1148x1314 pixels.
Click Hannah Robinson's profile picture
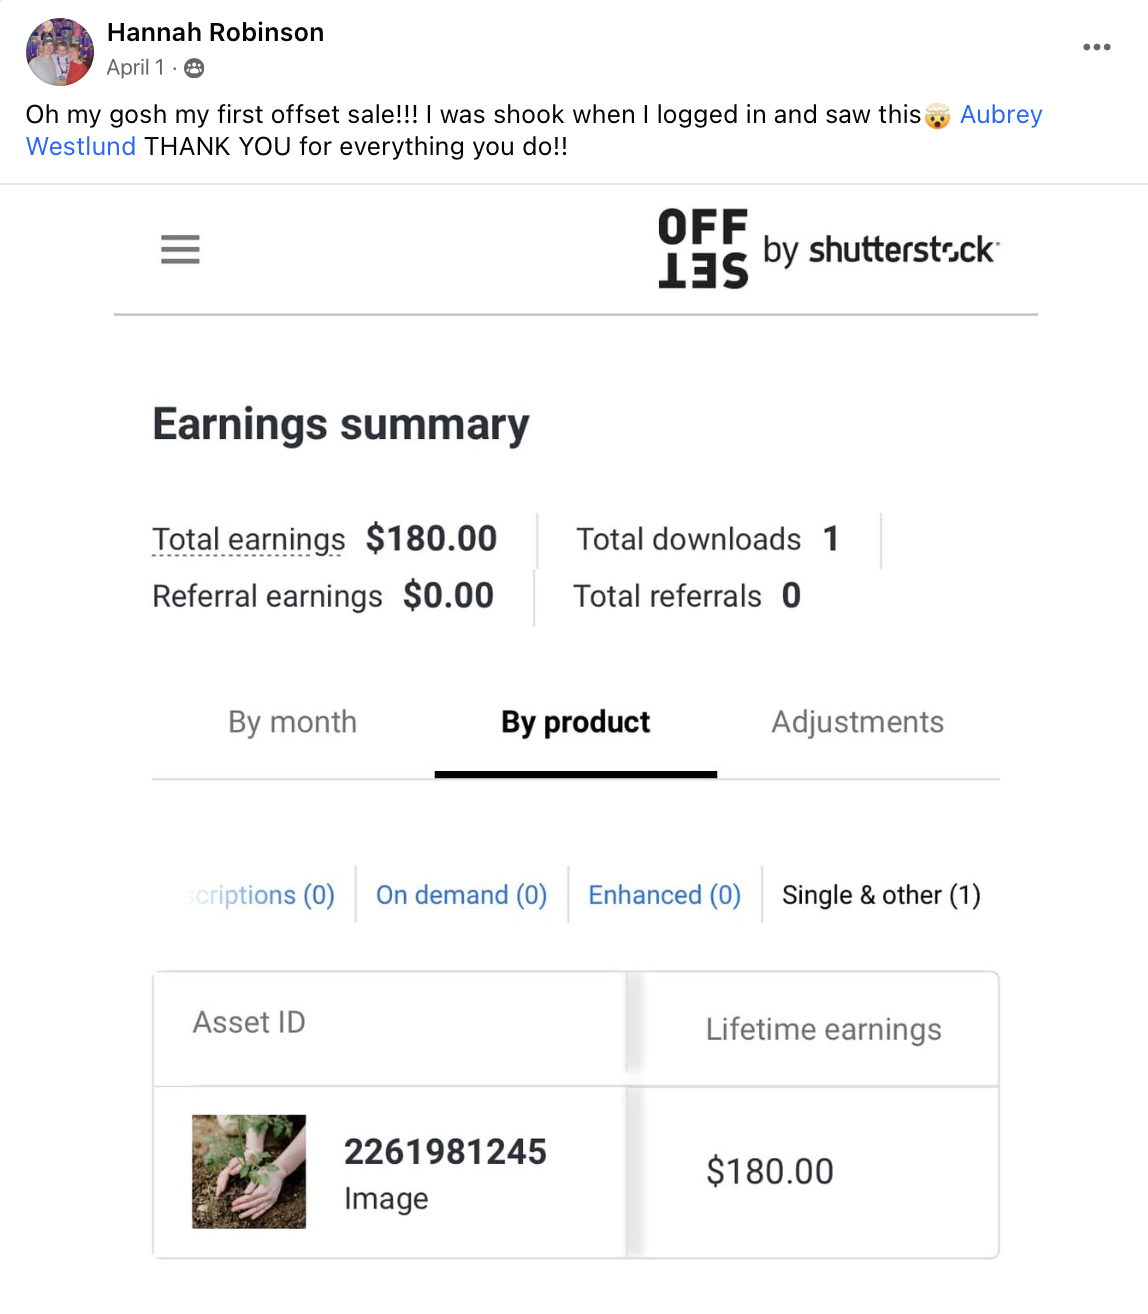pos(60,51)
